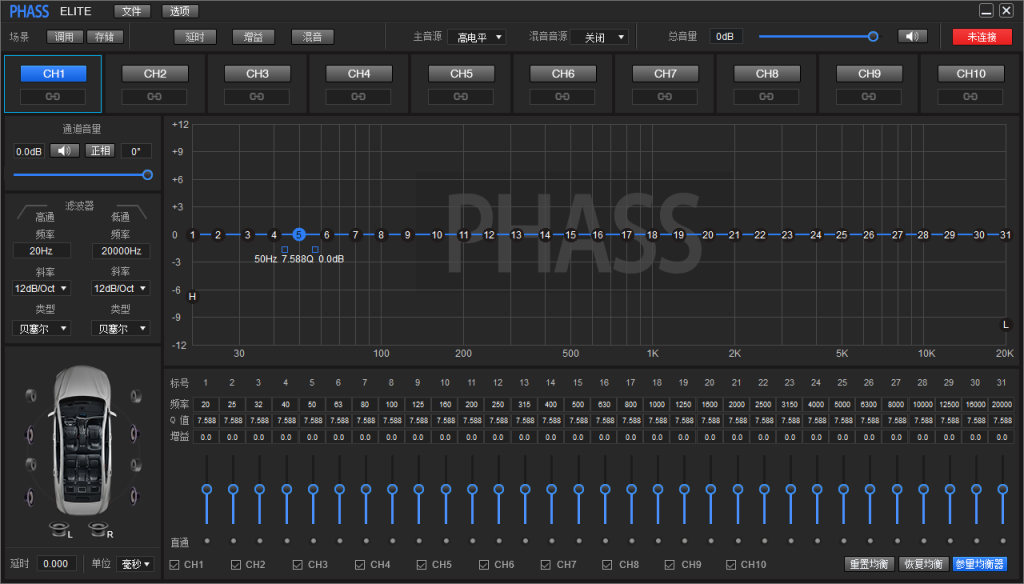The image size is (1024, 584).
Task: Select the high-pass H marker on the graph
Action: click(x=192, y=297)
